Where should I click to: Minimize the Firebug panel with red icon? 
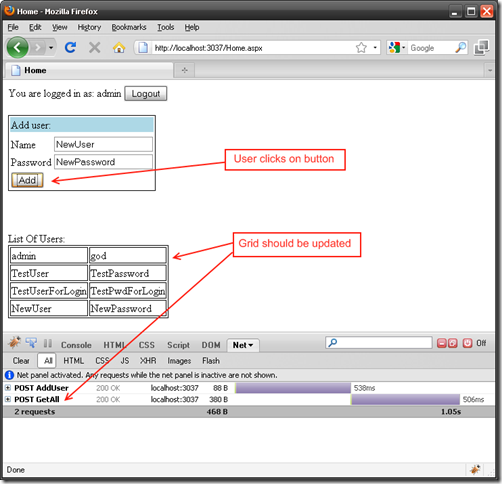pos(441,343)
